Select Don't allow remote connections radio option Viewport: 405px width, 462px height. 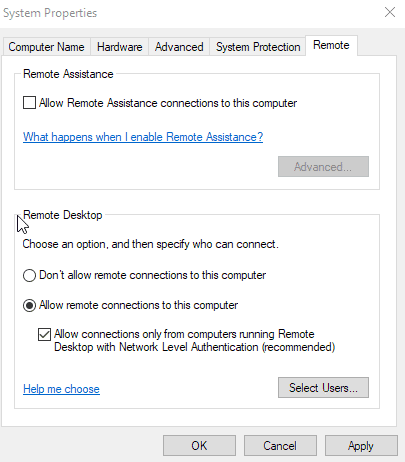pyautogui.click(x=29, y=275)
